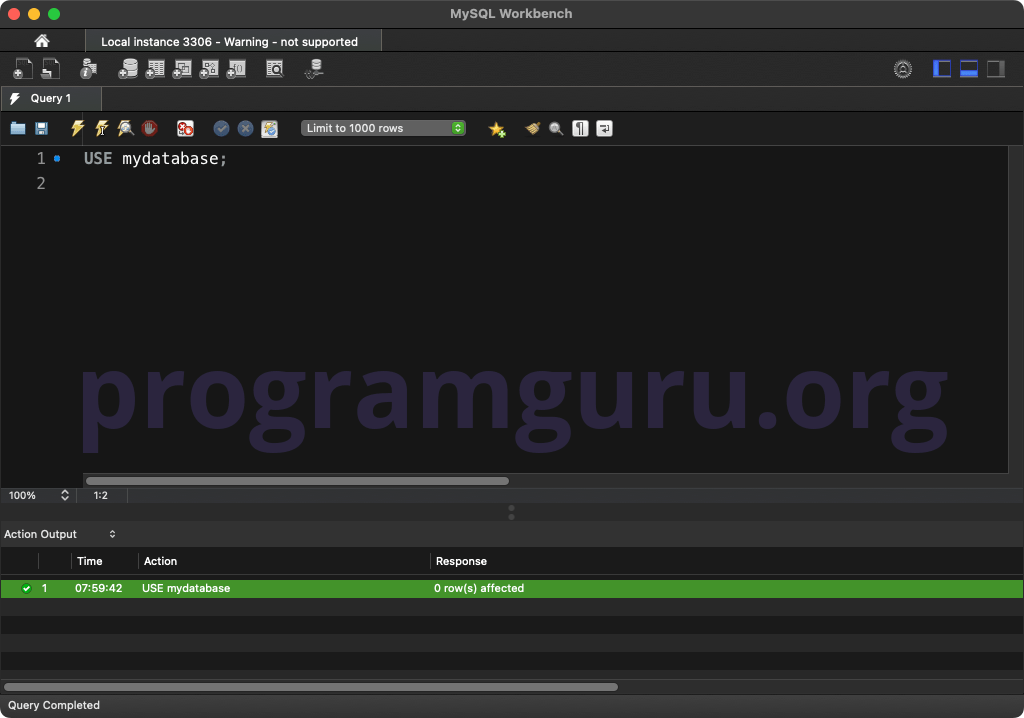Commit the transaction

[x=221, y=128]
